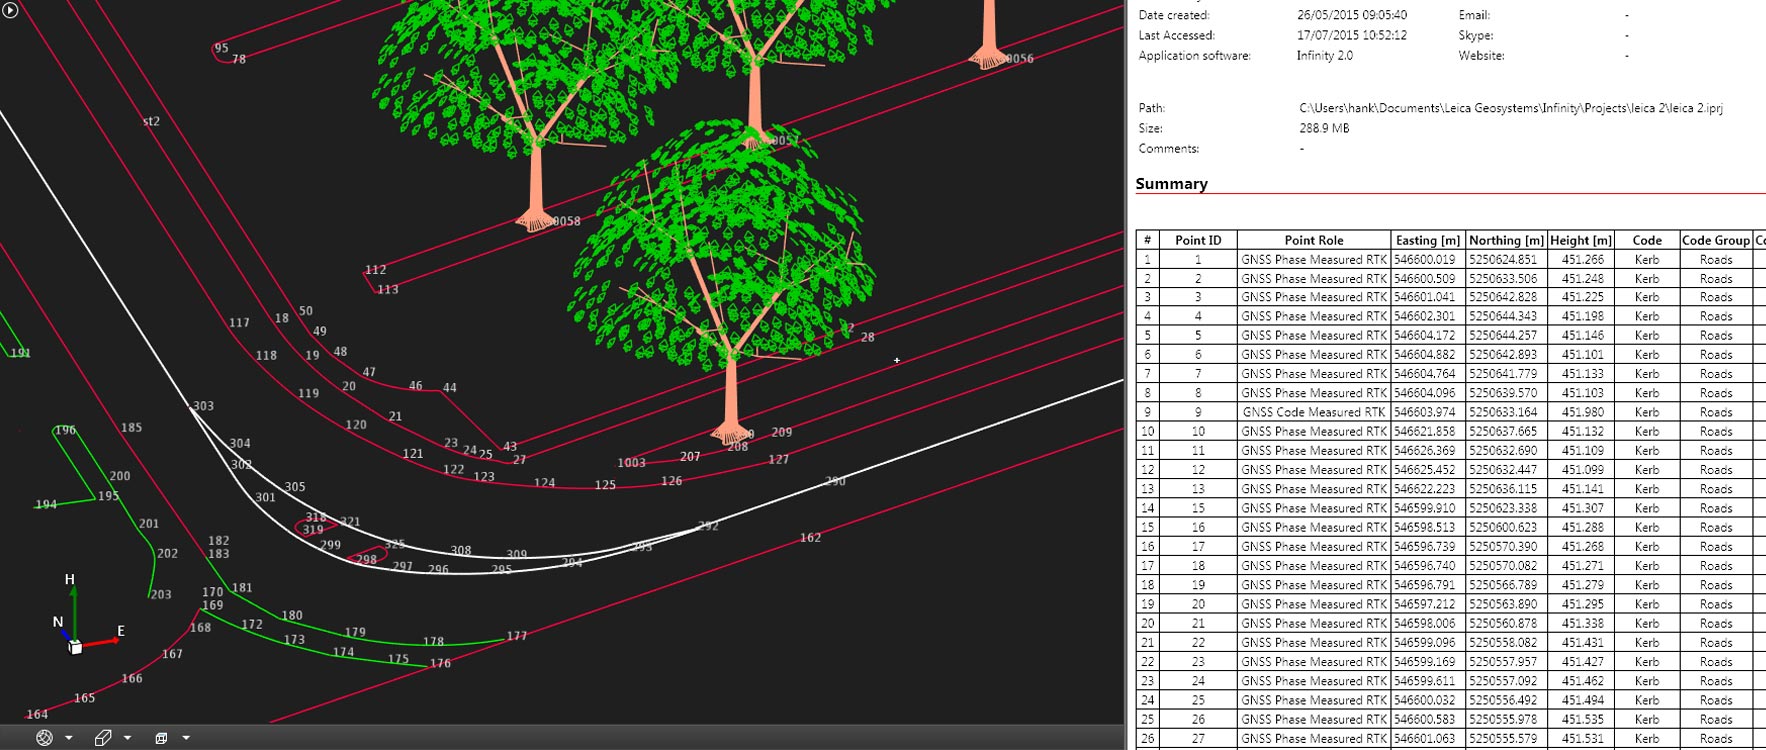
Task: Open the dropdown arrow beside the globe icon
Action: [69, 738]
